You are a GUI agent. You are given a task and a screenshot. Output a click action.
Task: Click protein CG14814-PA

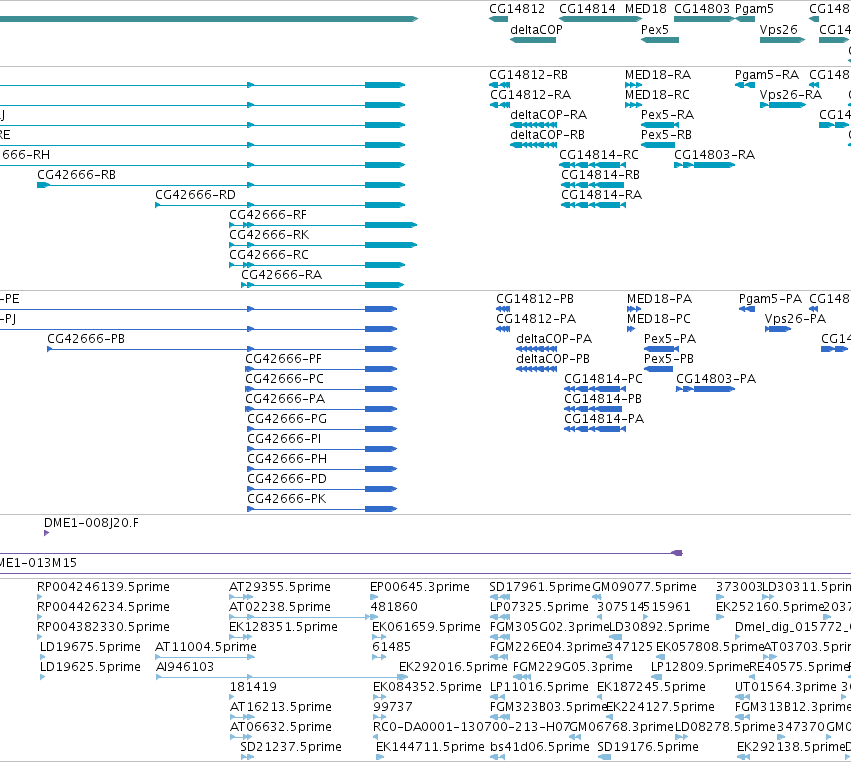604,419
